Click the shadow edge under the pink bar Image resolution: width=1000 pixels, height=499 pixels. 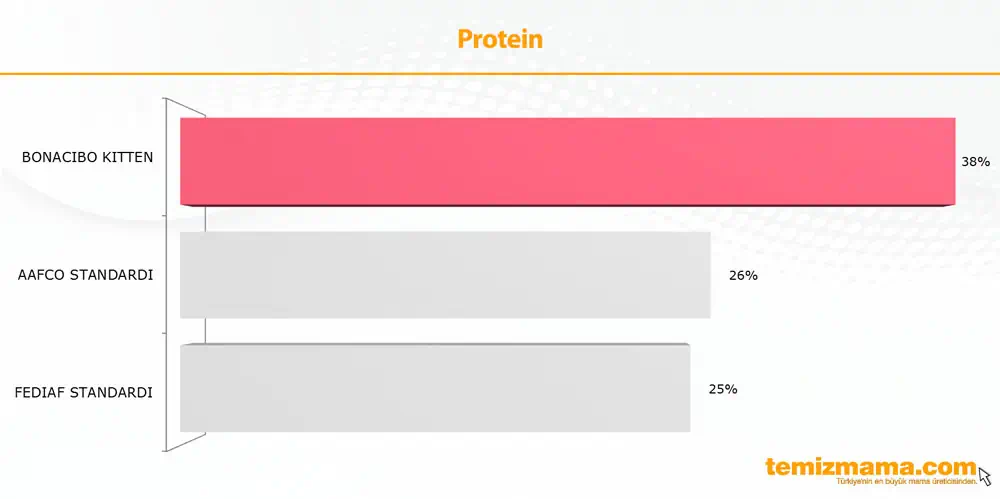click(x=568, y=205)
